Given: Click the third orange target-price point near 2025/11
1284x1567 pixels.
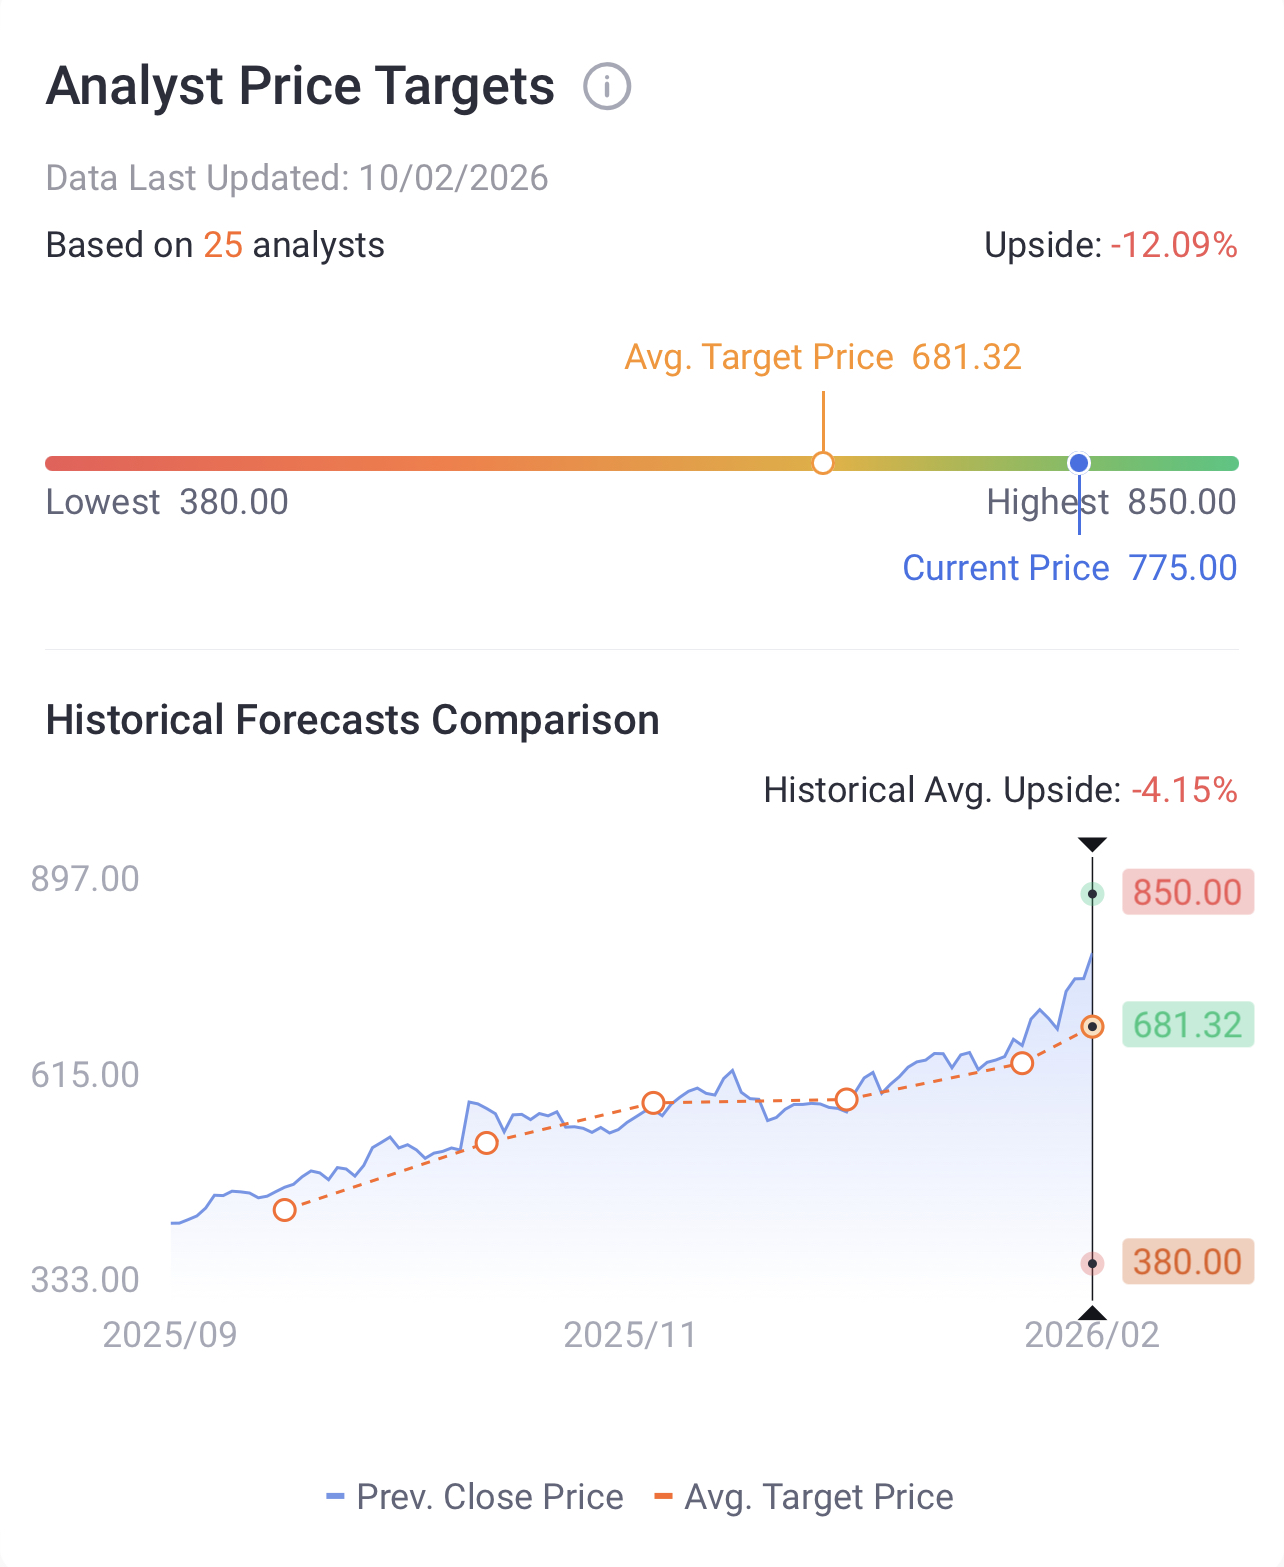Looking at the screenshot, I should pyautogui.click(x=653, y=1103).
